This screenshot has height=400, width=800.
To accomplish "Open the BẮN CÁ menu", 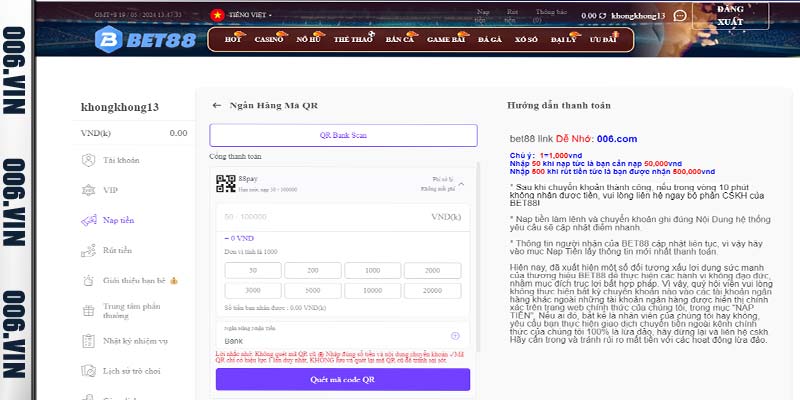I will 401,39.
